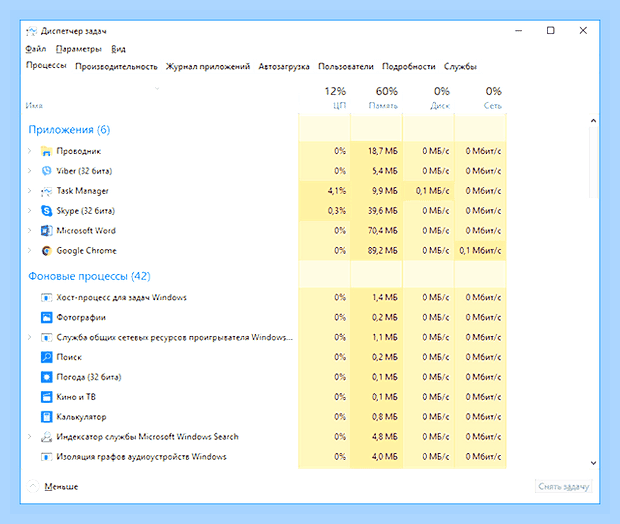Expand the Microsoft Word process group
The height and width of the screenshot is (524, 620).
tap(29, 230)
